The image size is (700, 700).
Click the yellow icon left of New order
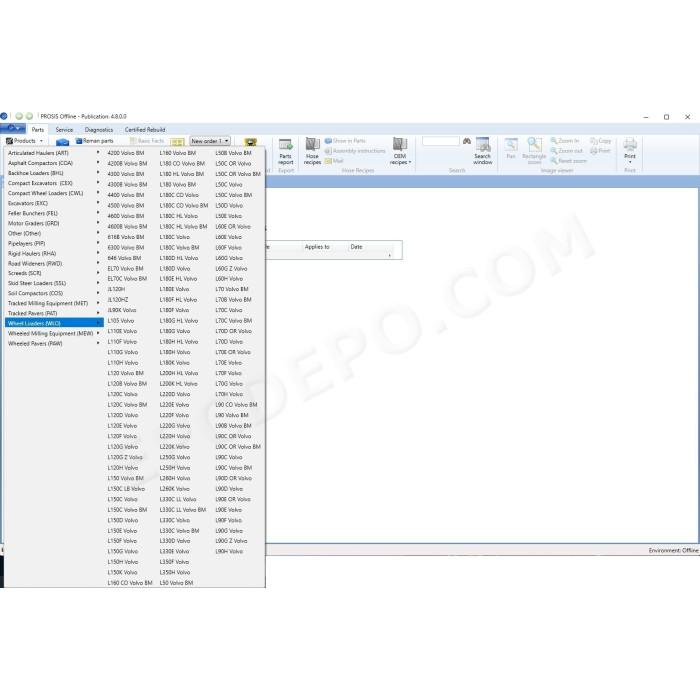coord(177,142)
